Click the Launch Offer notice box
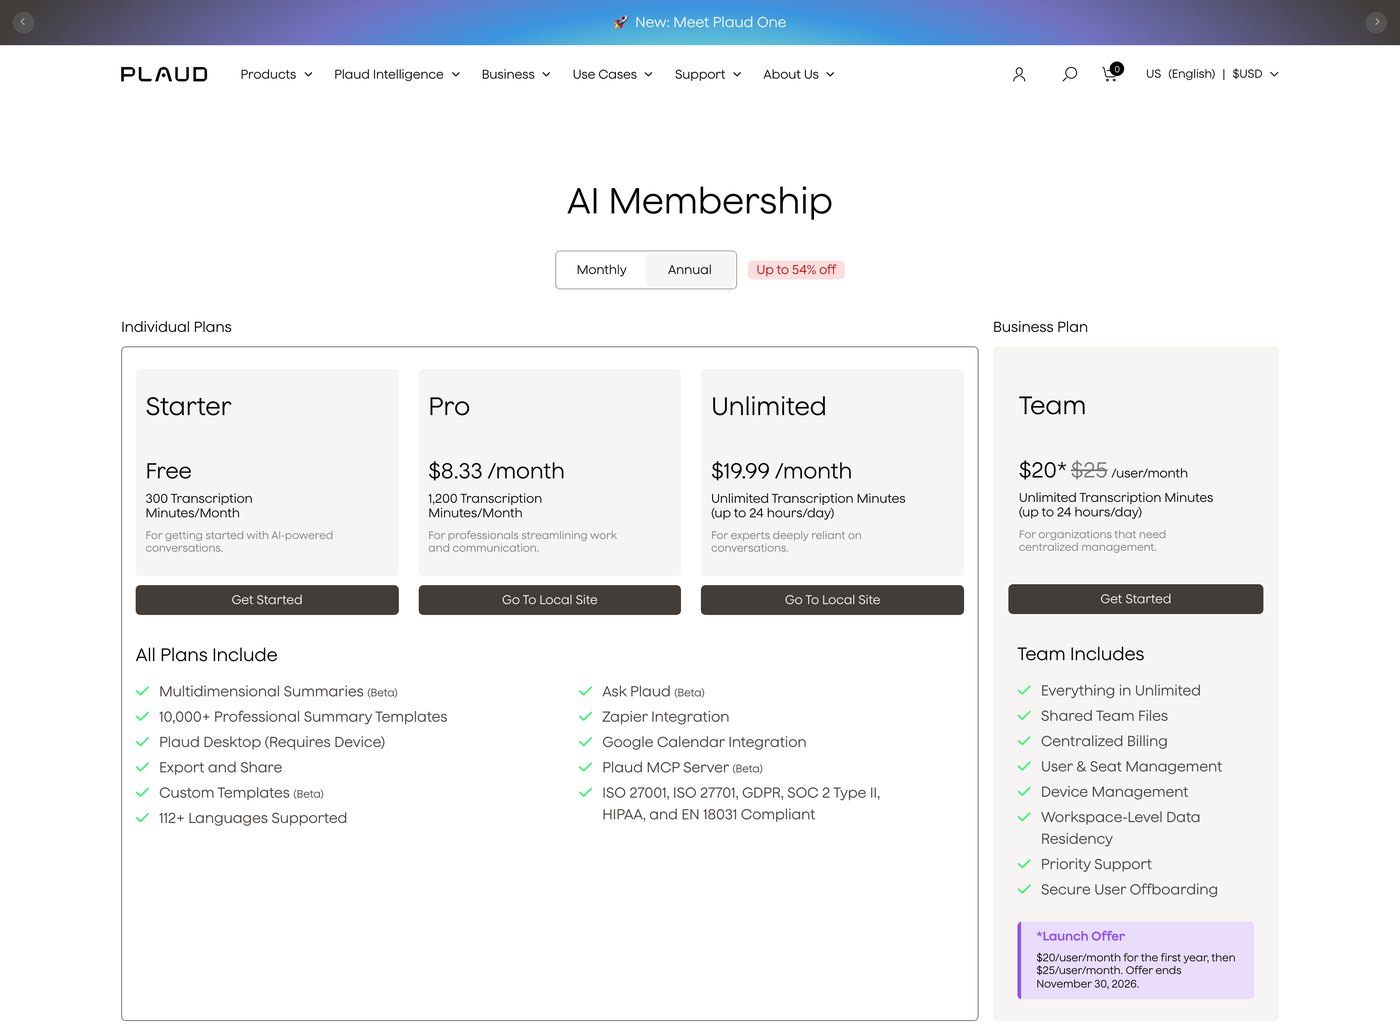 tap(1136, 960)
